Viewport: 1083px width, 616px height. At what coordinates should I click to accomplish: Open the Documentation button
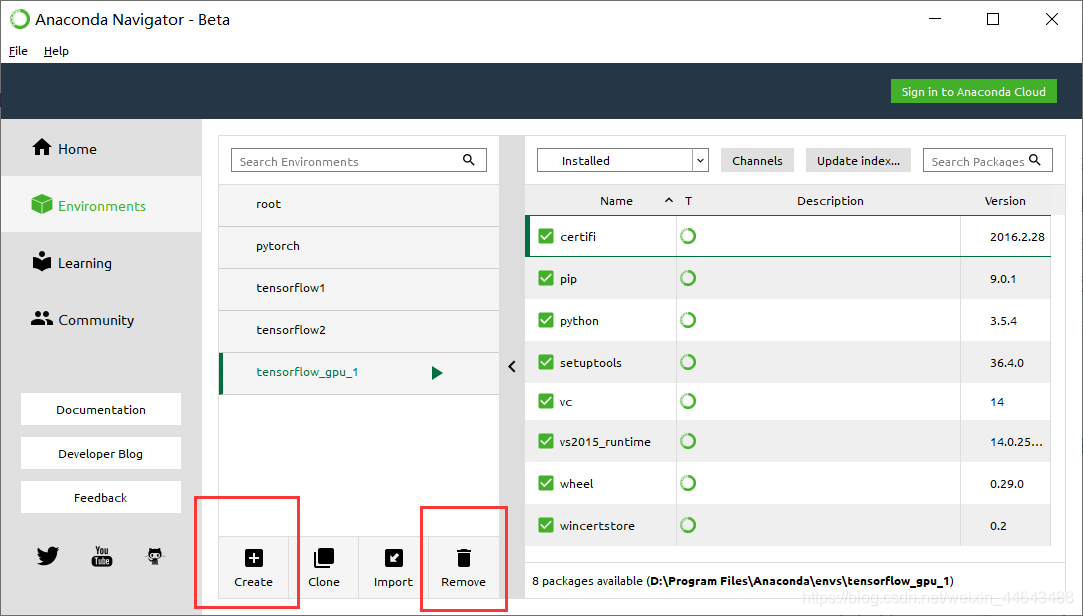click(x=101, y=410)
